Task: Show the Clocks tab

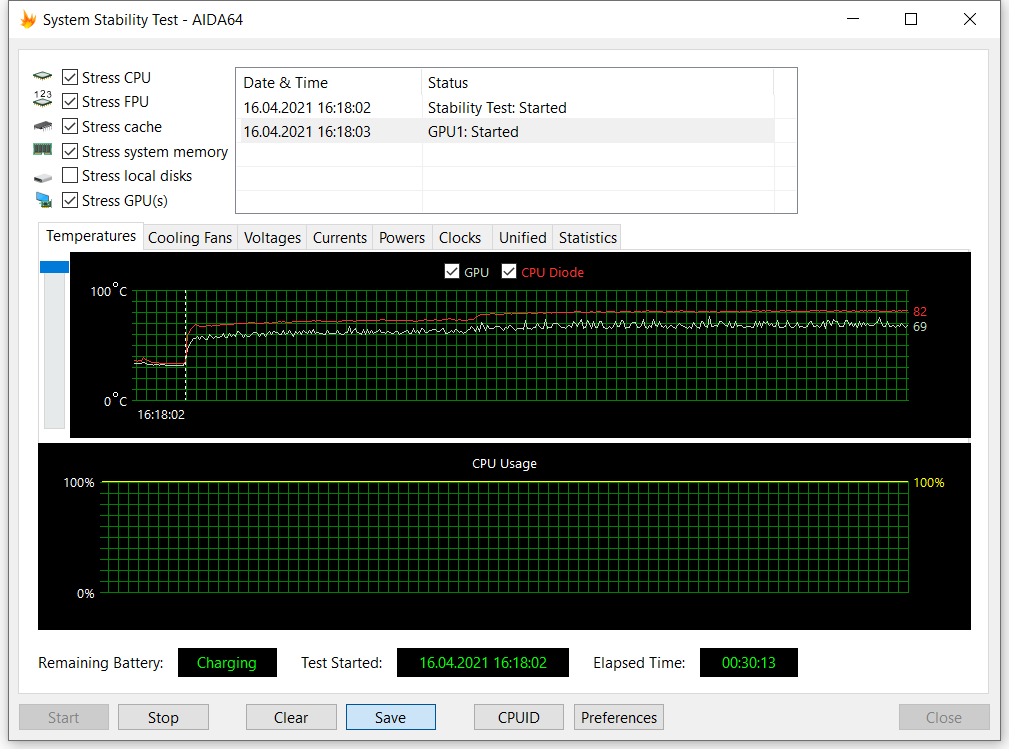Action: click(x=460, y=237)
